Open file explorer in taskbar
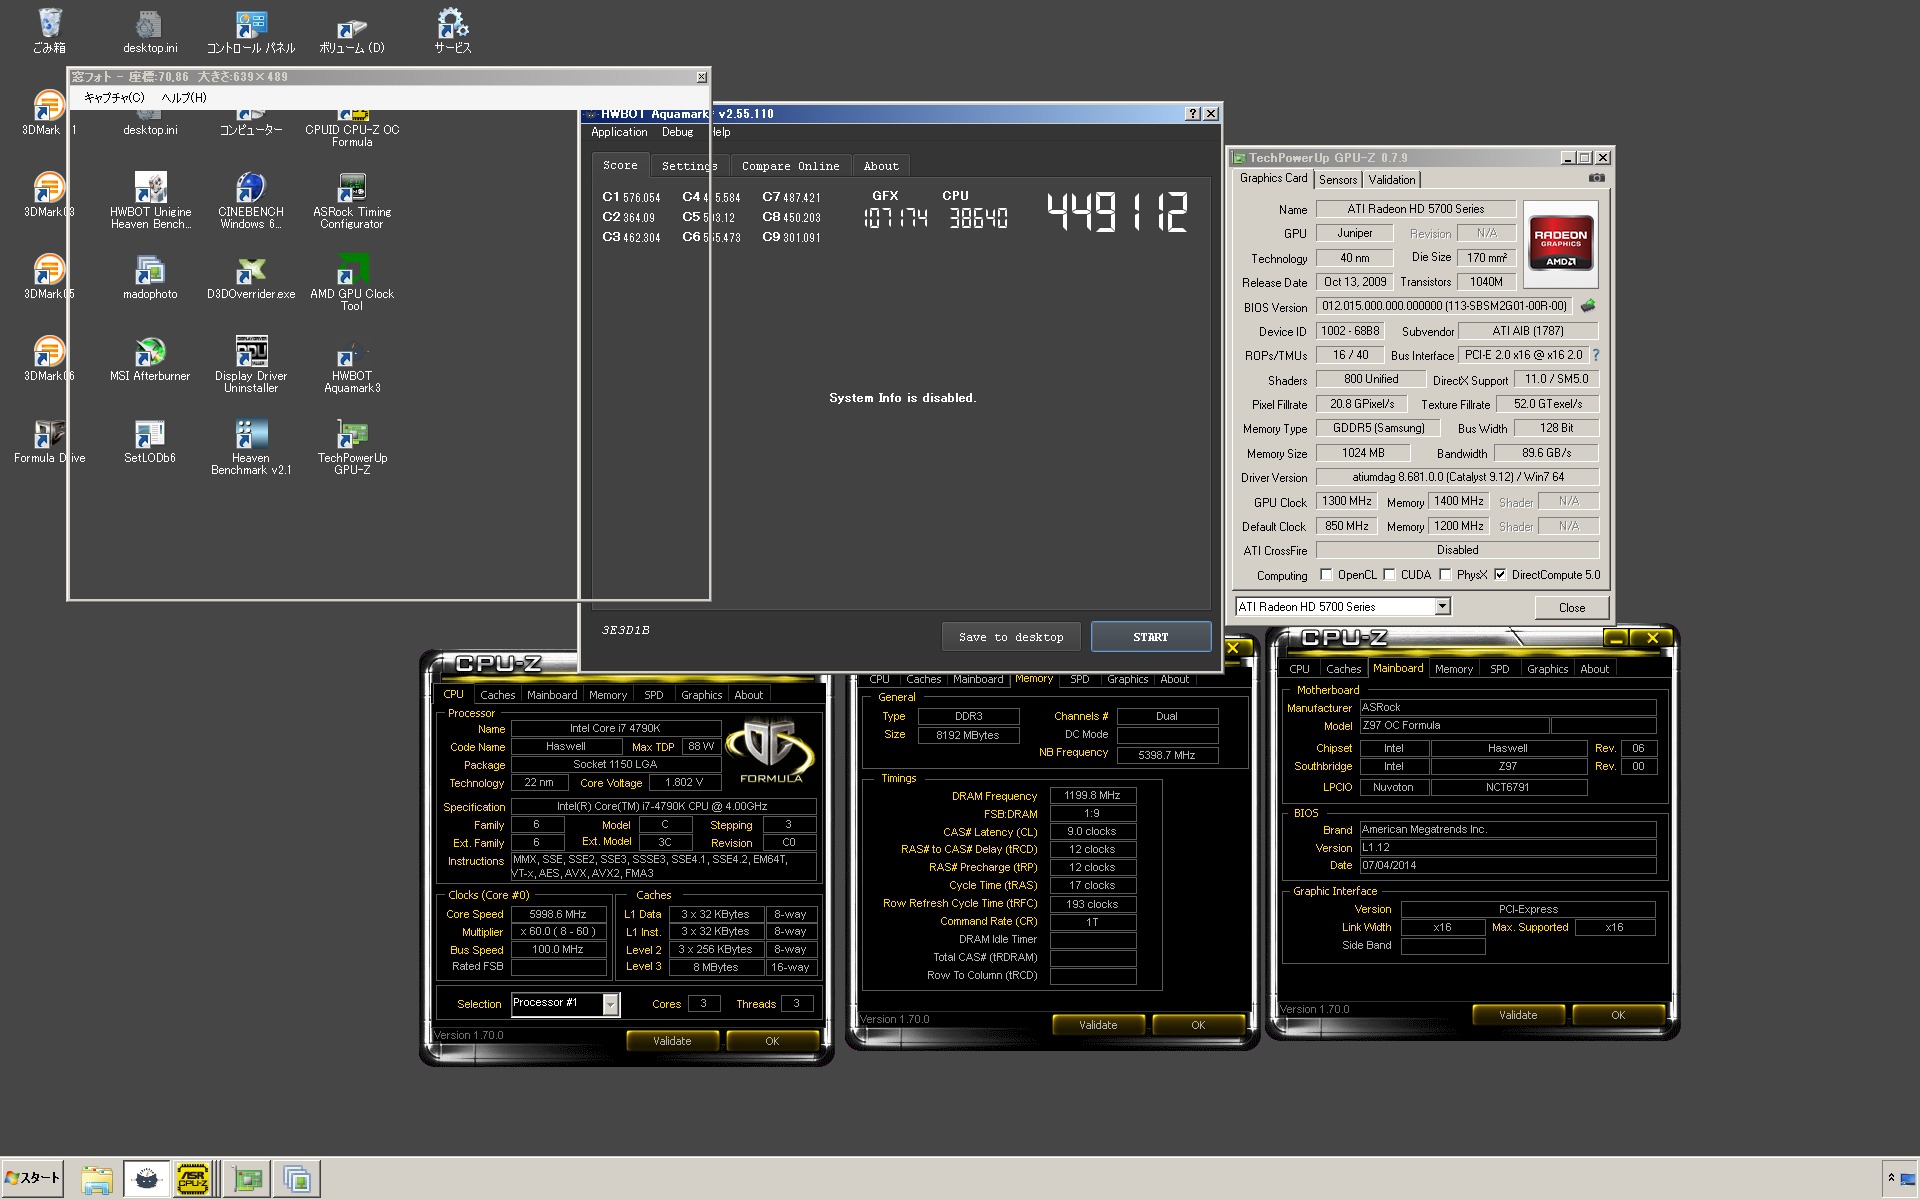The width and height of the screenshot is (1920, 1200). click(x=97, y=1179)
